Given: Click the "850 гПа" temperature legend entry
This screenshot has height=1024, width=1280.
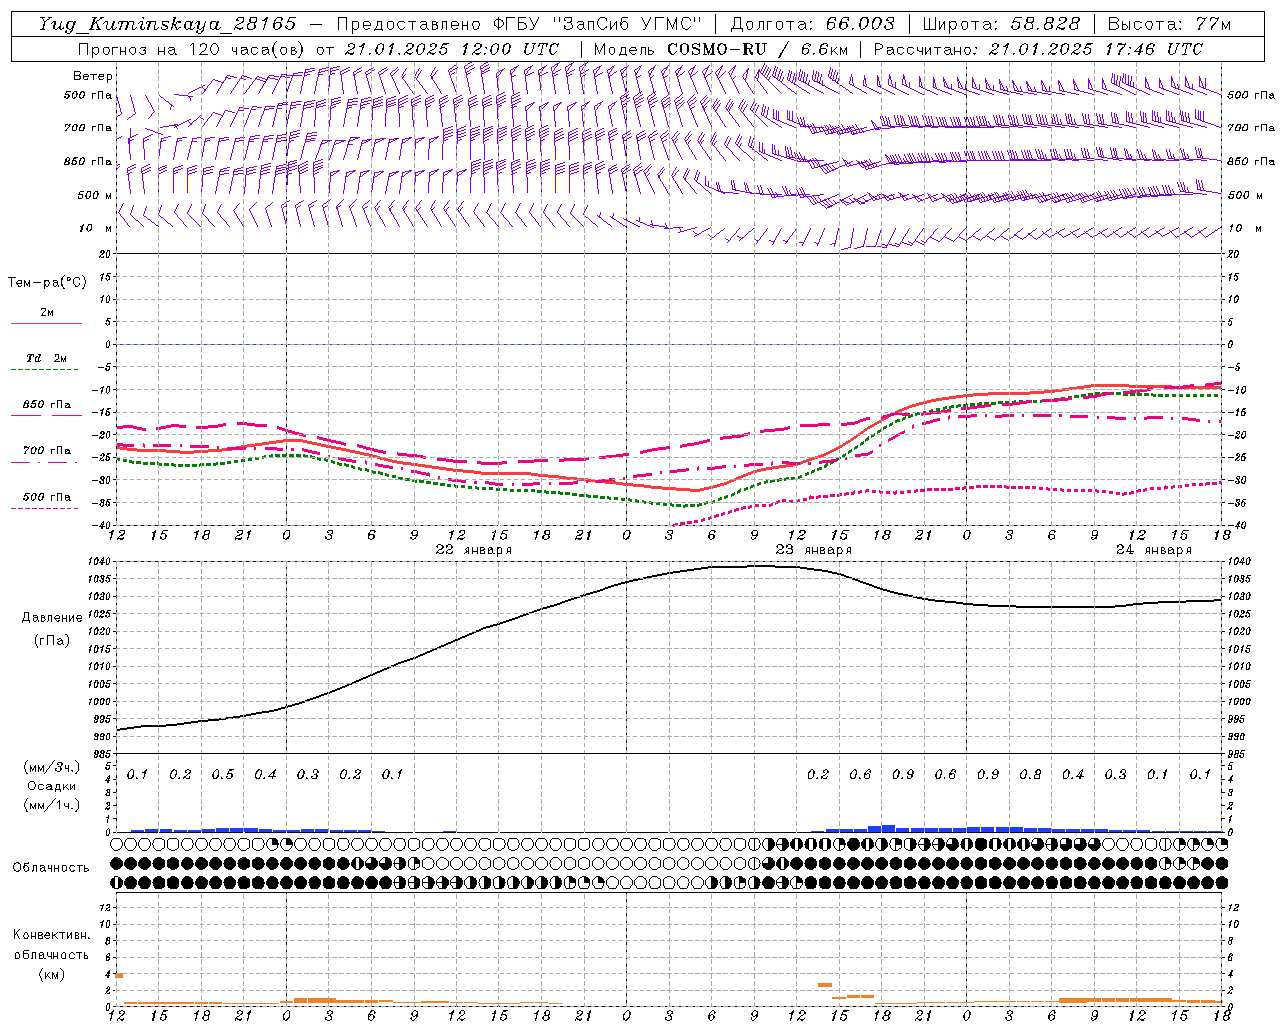Looking at the screenshot, I should (47, 405).
